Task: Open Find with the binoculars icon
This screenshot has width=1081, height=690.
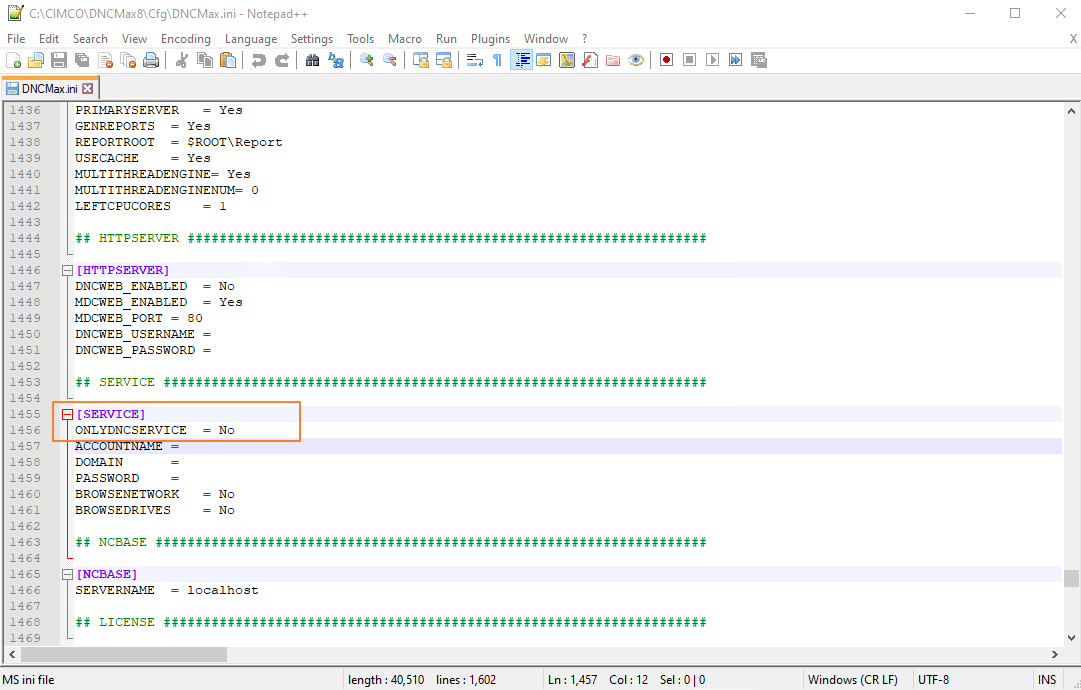Action: [x=312, y=61]
